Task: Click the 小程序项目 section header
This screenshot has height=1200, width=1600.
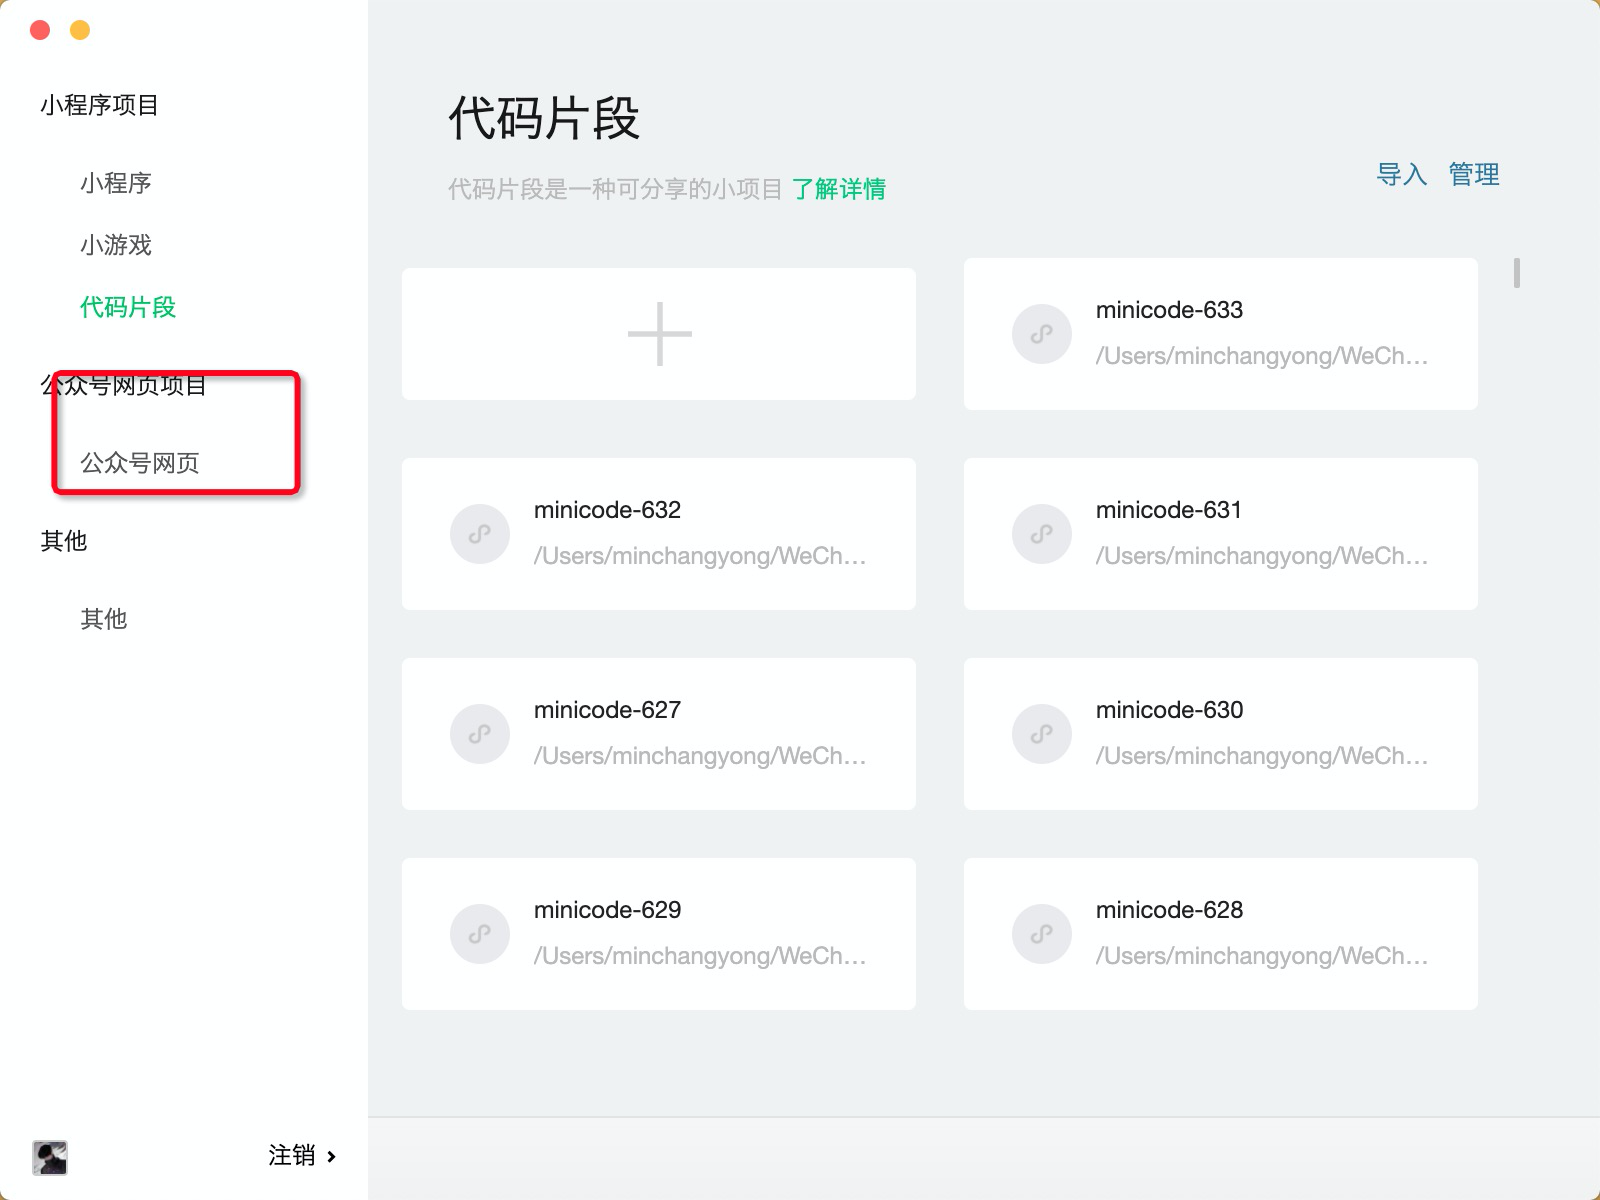Action: pos(100,105)
